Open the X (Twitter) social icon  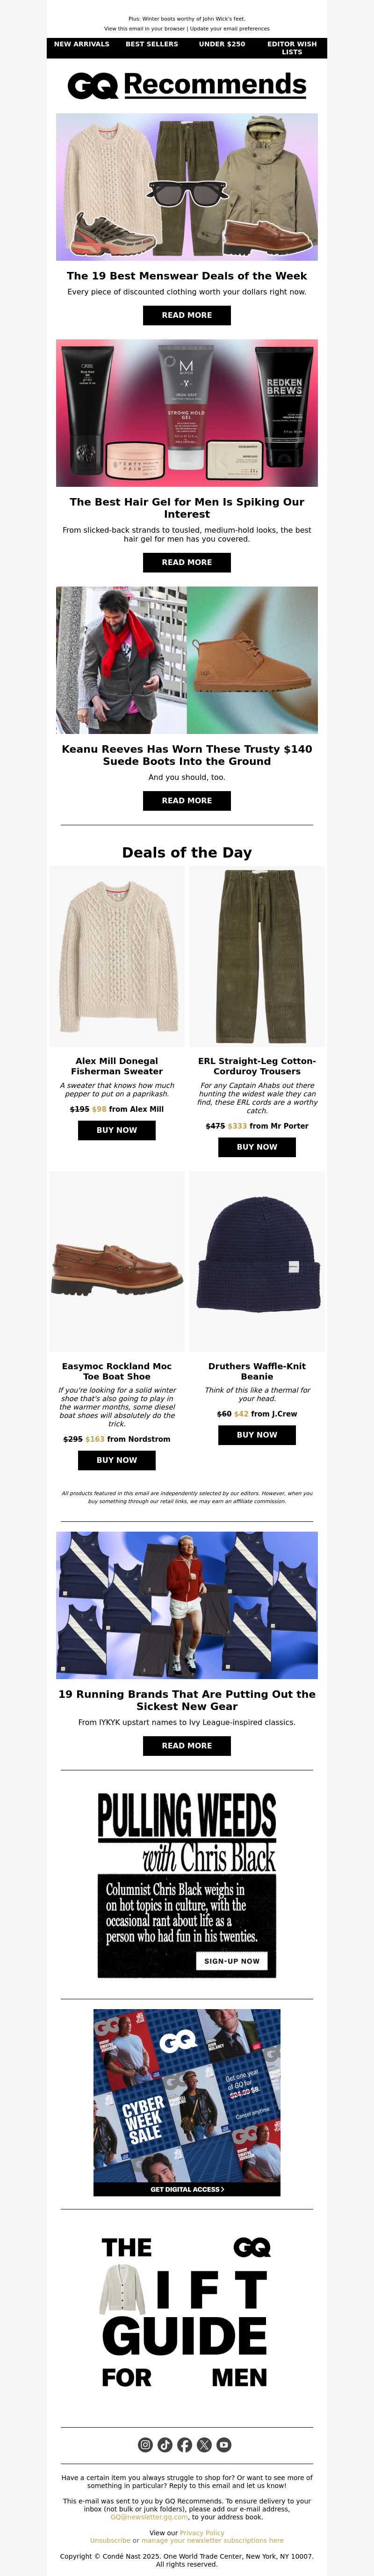click(x=204, y=2444)
